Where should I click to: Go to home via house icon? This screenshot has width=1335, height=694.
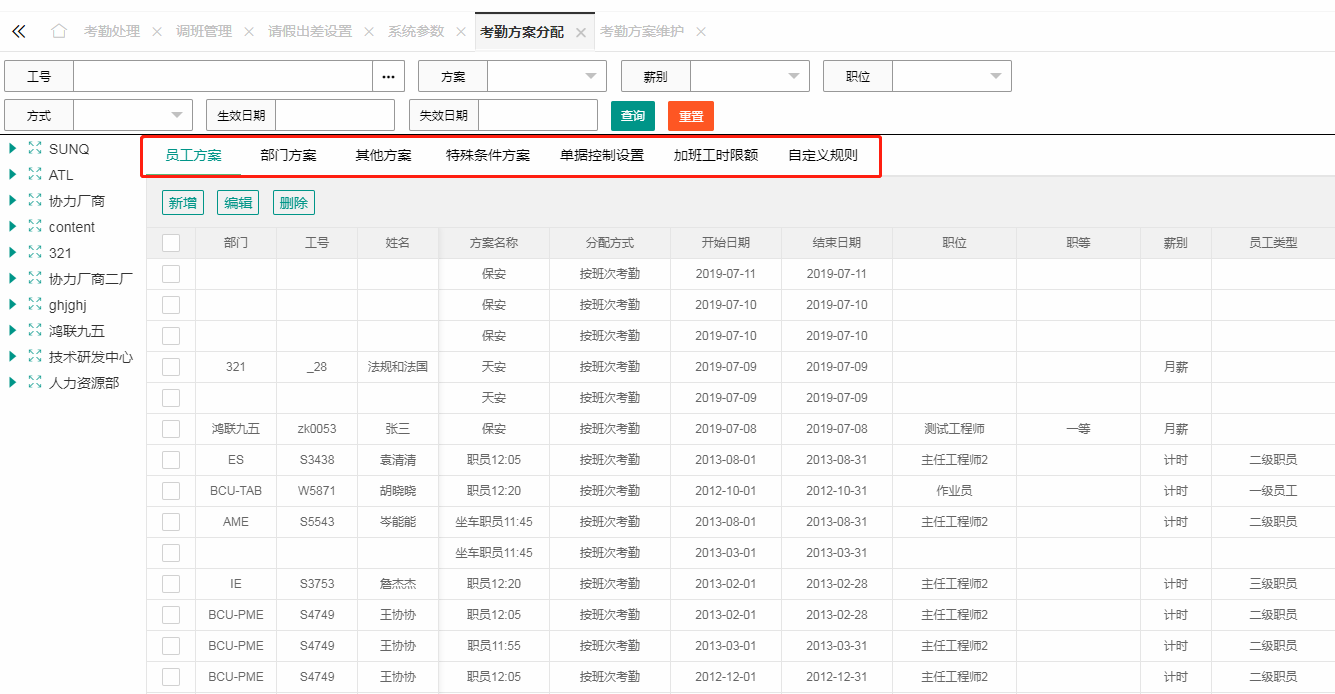59,32
